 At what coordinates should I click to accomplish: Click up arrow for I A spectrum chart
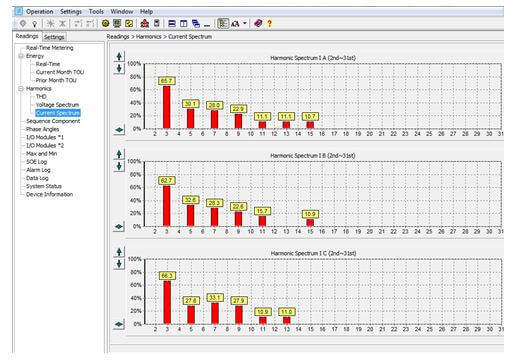pyautogui.click(x=119, y=56)
